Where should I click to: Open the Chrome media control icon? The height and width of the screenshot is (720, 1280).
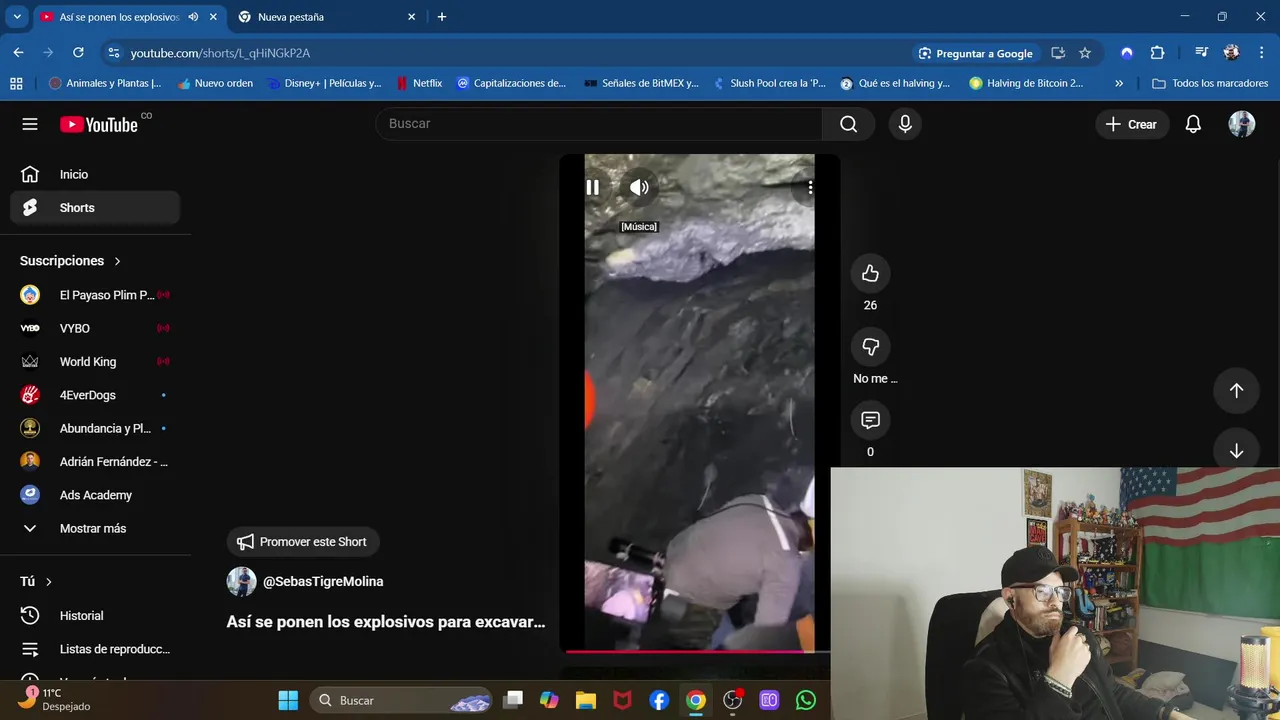click(1202, 53)
